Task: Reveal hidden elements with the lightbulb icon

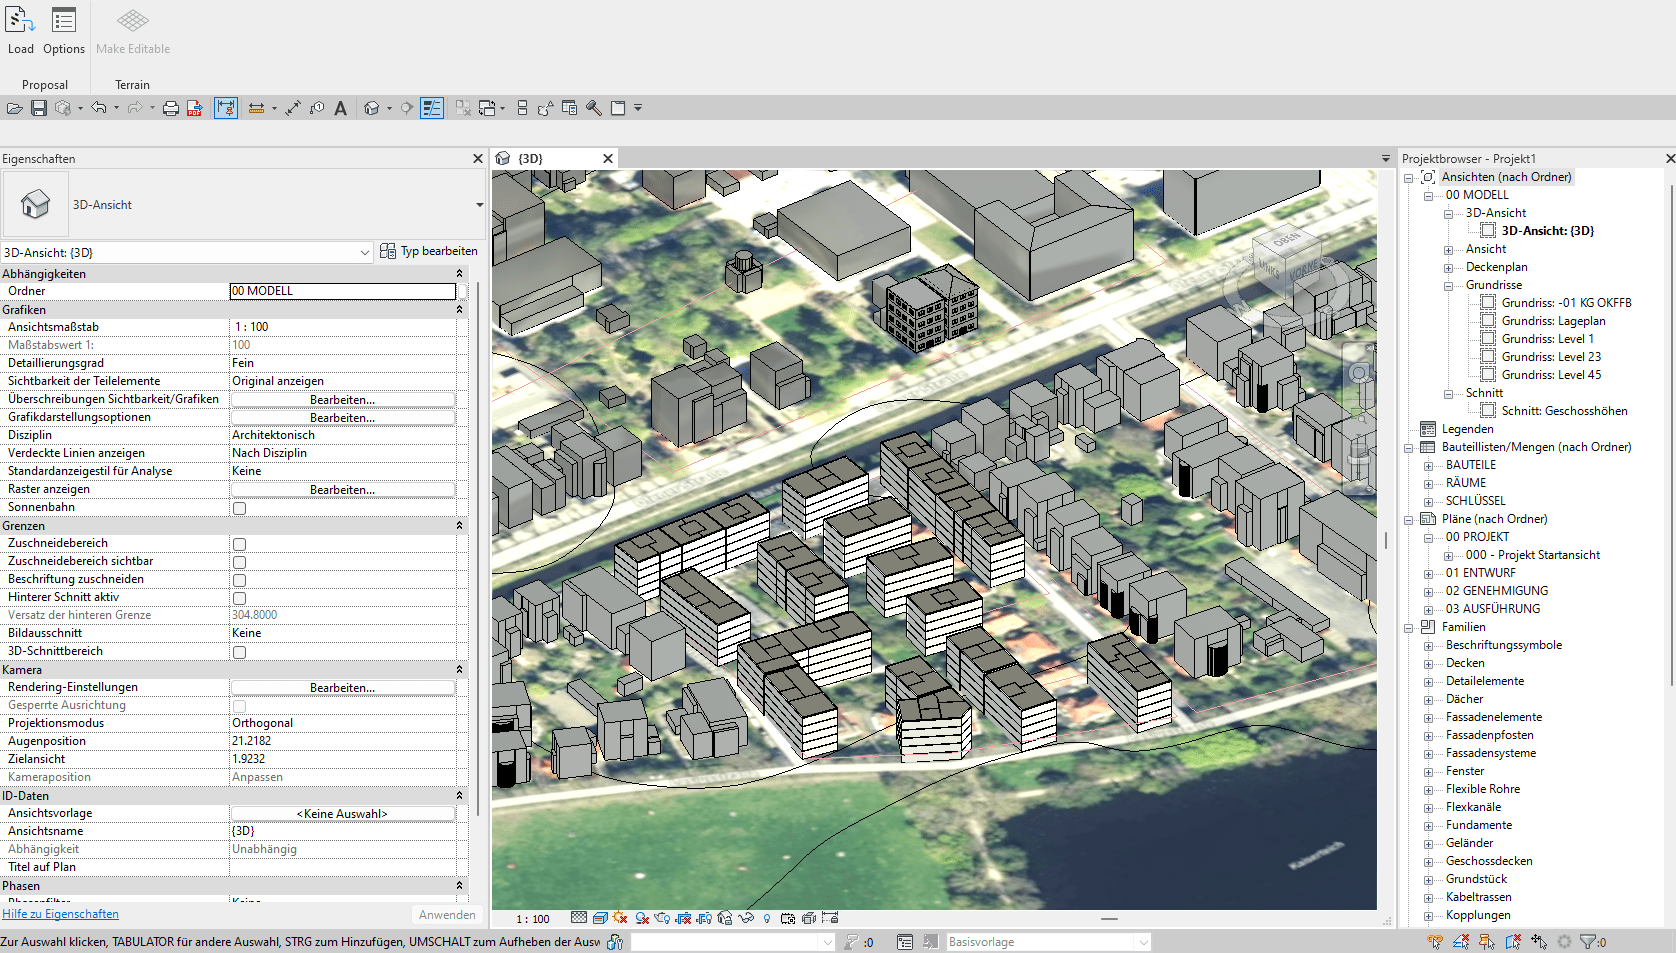Action: tap(767, 918)
